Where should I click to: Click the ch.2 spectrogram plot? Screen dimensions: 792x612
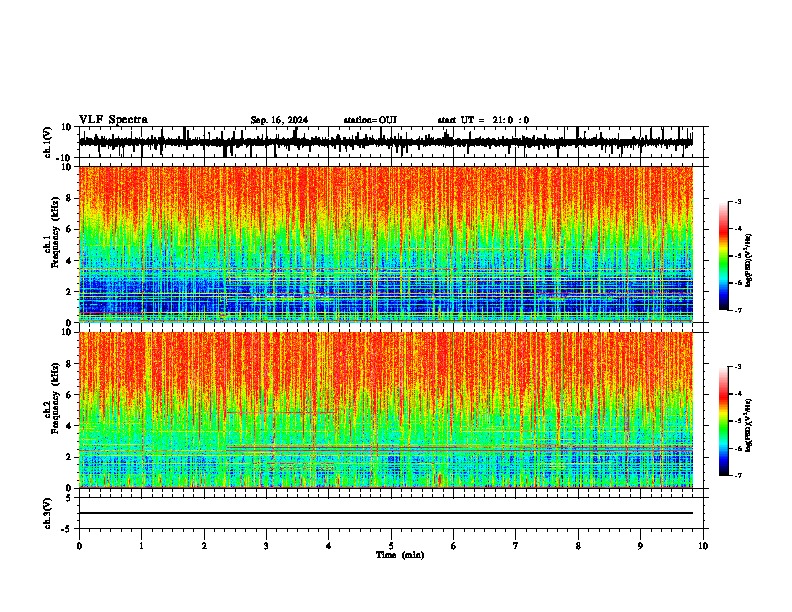(386, 410)
